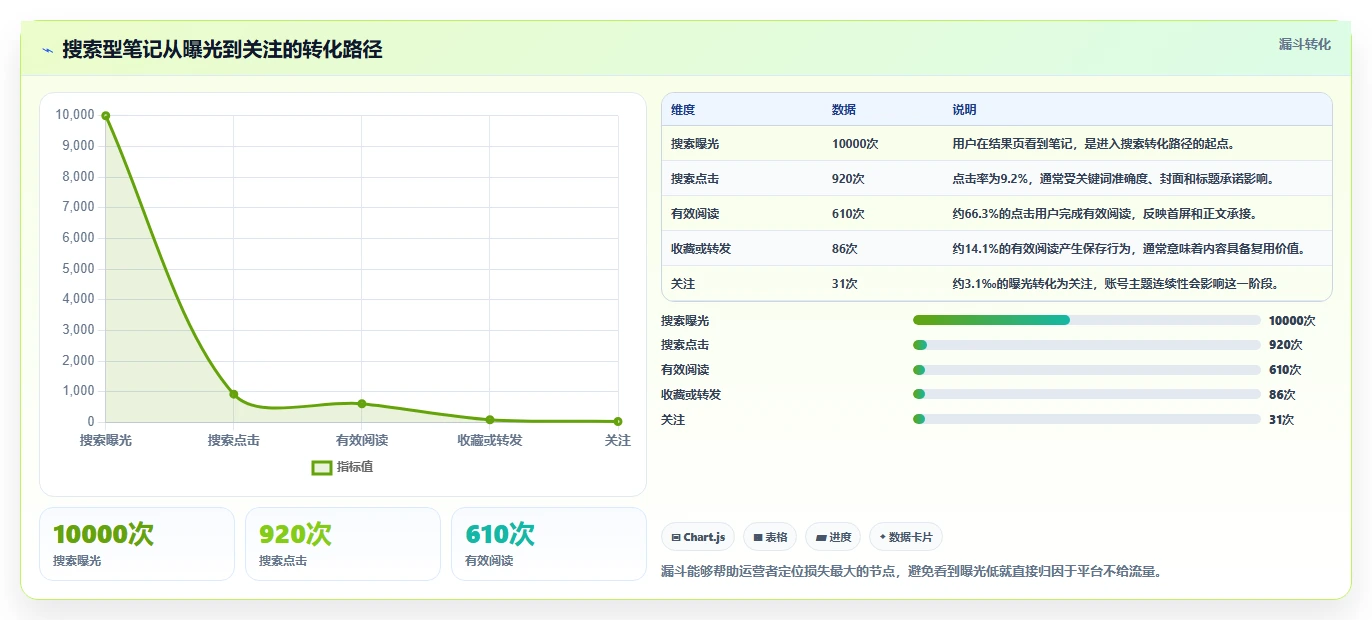The image size is (1372, 620).
Task: Open the 数据卡片 chip
Action: [x=906, y=537]
